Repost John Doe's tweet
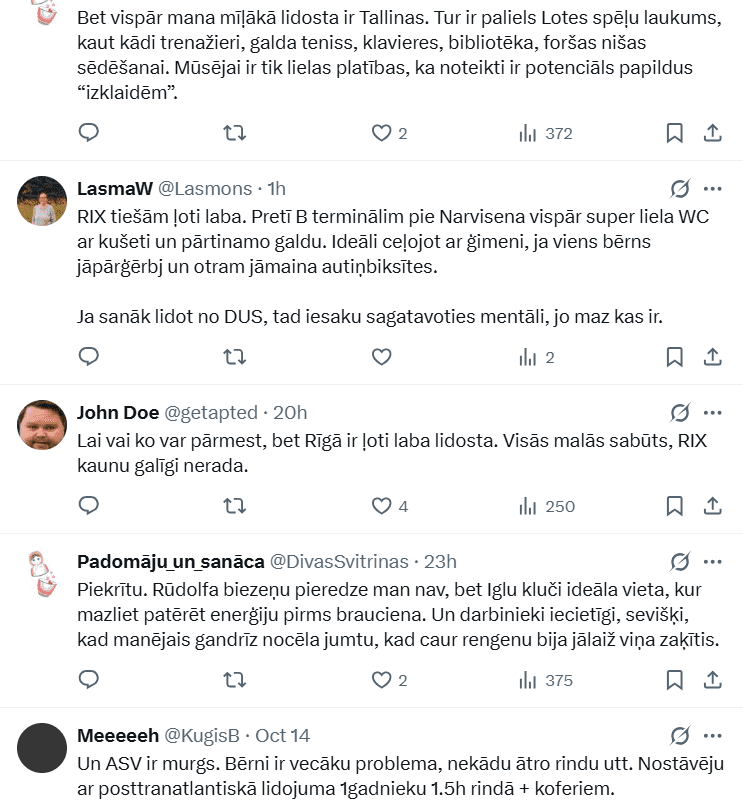The width and height of the screenshot is (743, 801). (x=234, y=506)
